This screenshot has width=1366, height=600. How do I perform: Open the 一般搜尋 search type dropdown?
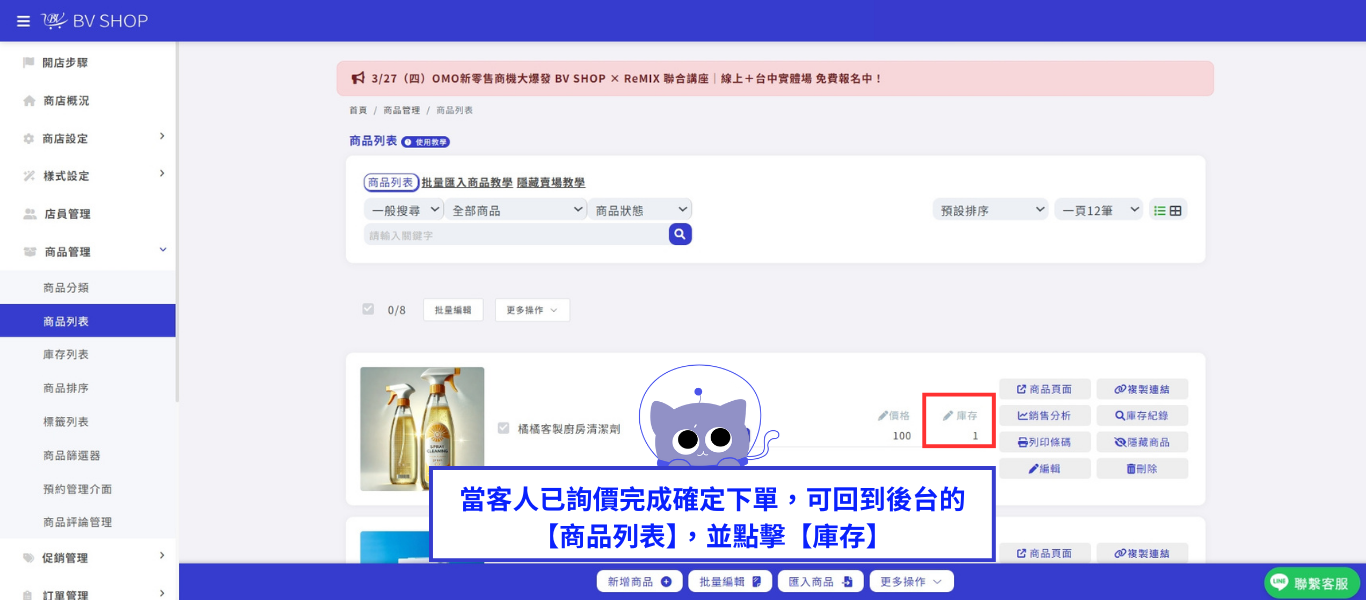(404, 210)
